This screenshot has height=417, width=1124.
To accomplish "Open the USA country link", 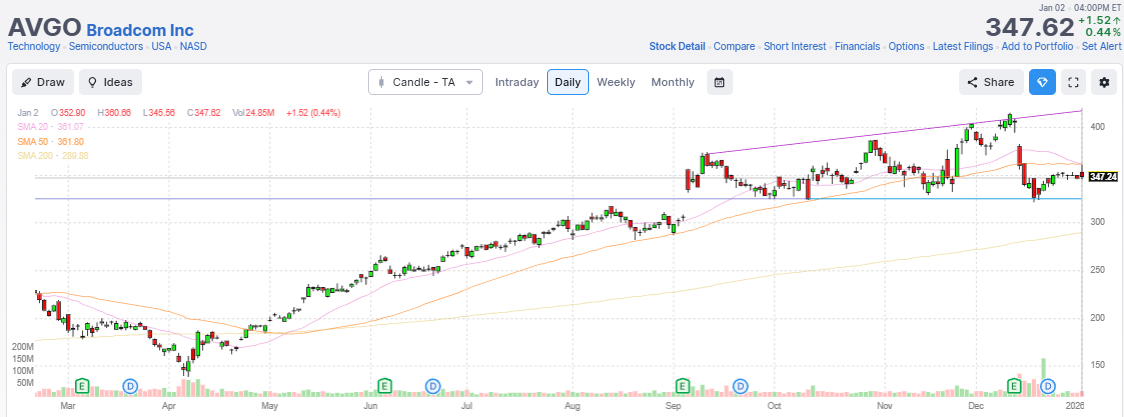I will [x=161, y=47].
